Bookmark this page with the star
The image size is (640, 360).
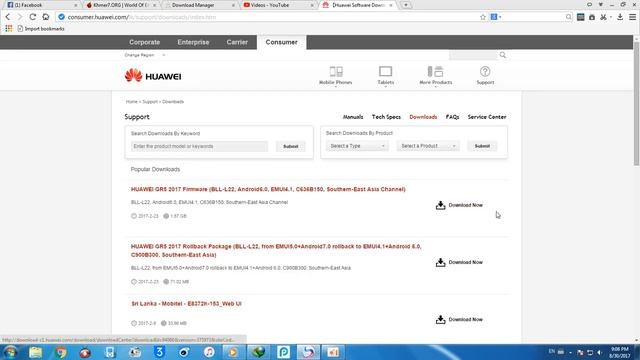tap(483, 17)
